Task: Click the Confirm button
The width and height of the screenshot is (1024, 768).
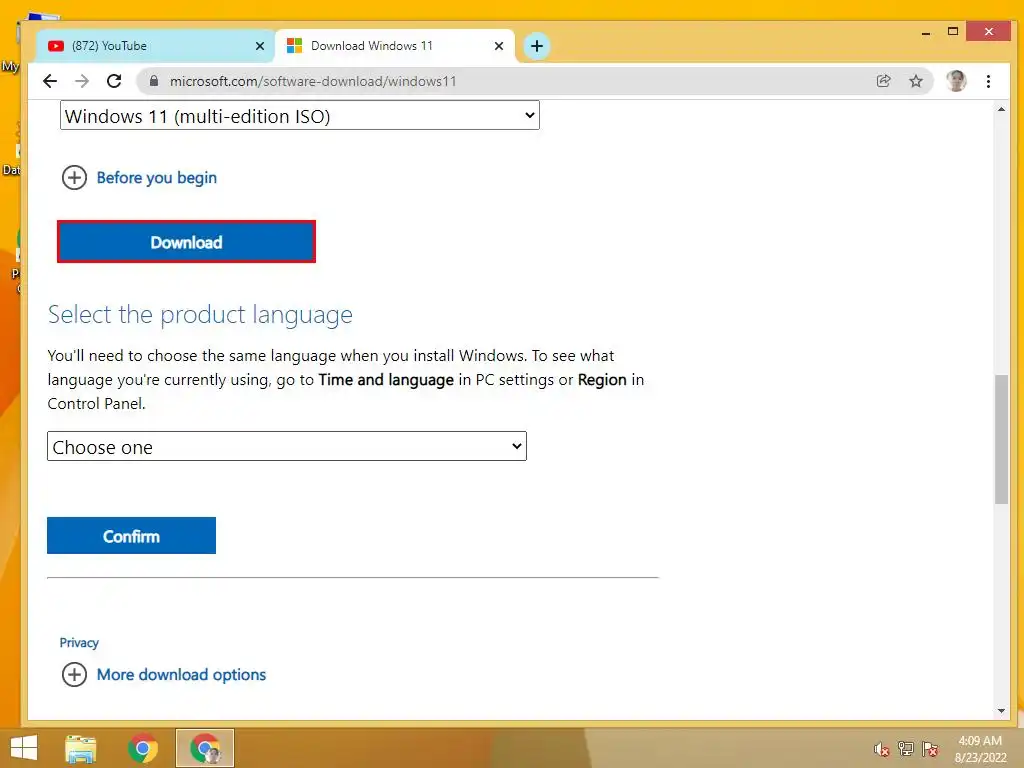Action: (x=131, y=536)
